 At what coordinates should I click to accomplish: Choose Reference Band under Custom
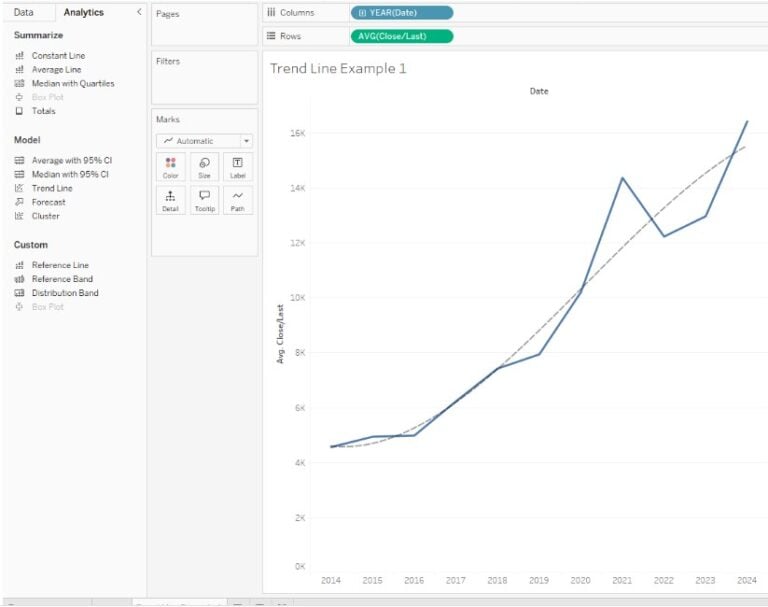coord(61,279)
